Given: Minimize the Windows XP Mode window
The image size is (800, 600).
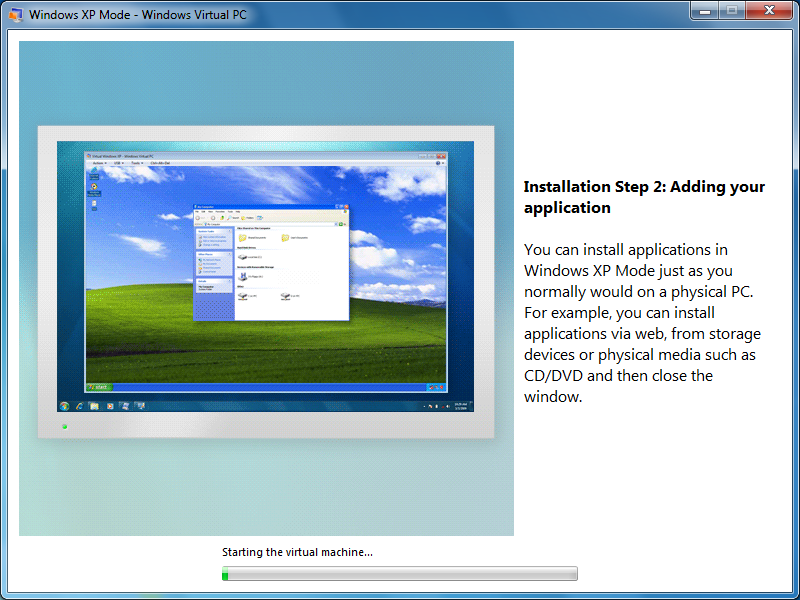Looking at the screenshot, I should [705, 10].
